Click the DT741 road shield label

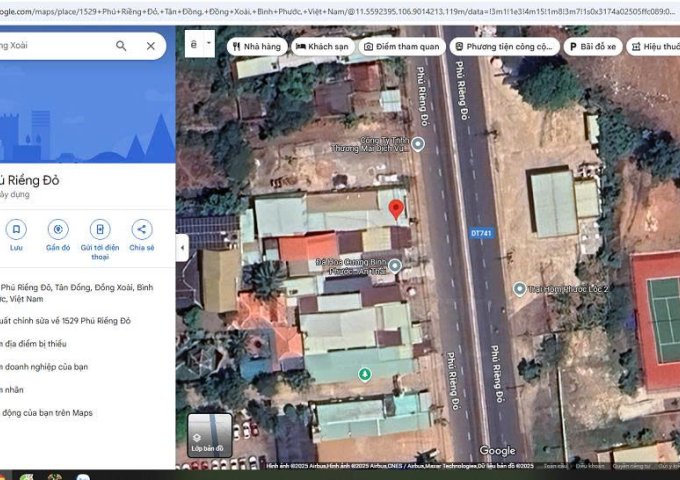(481, 233)
